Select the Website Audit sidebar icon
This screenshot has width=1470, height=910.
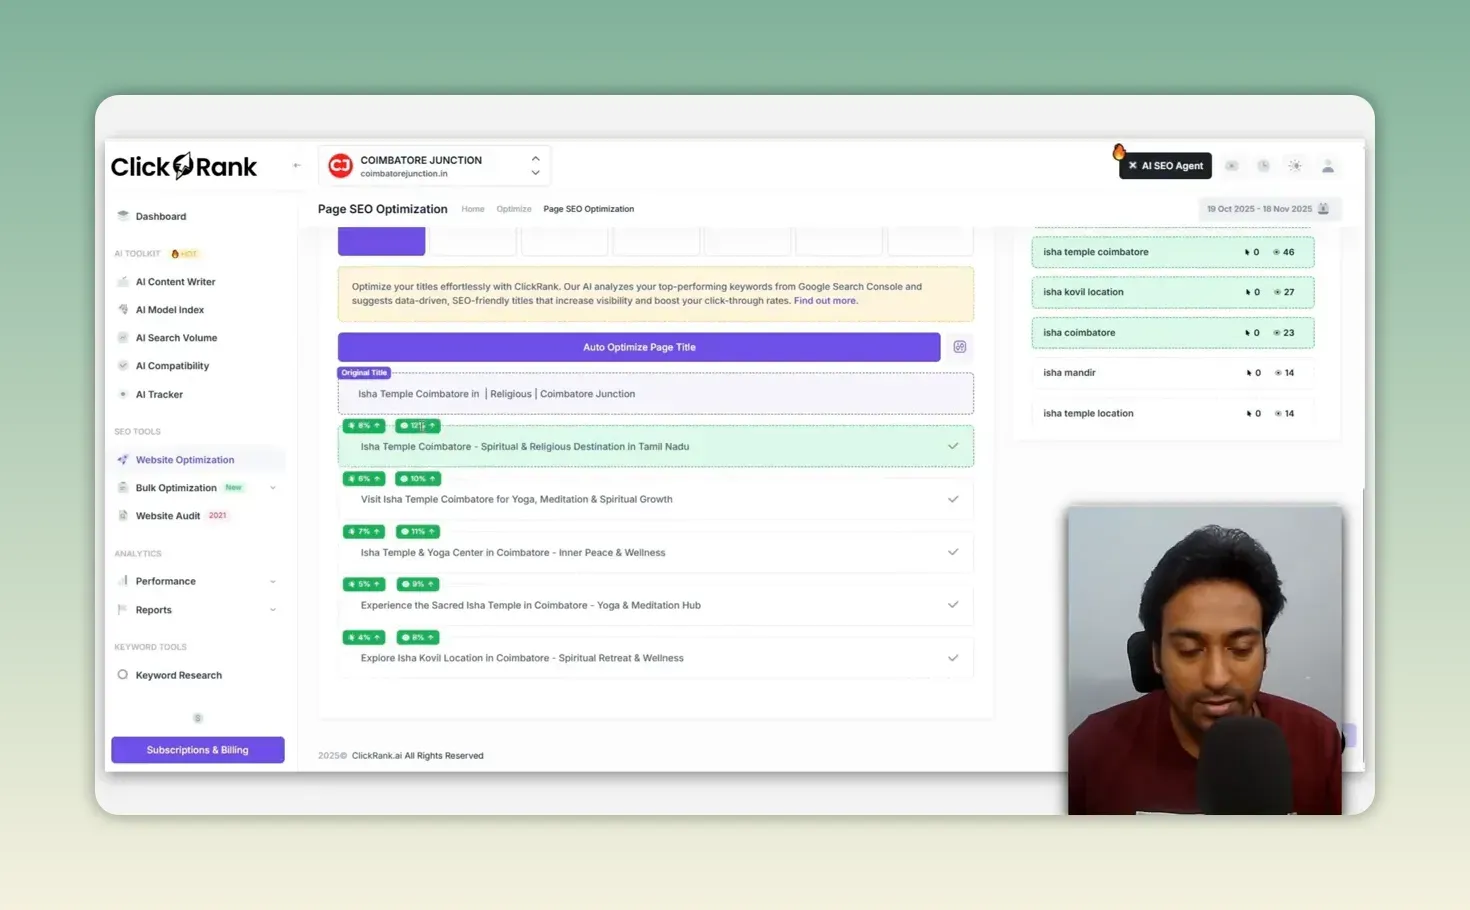tap(123, 516)
